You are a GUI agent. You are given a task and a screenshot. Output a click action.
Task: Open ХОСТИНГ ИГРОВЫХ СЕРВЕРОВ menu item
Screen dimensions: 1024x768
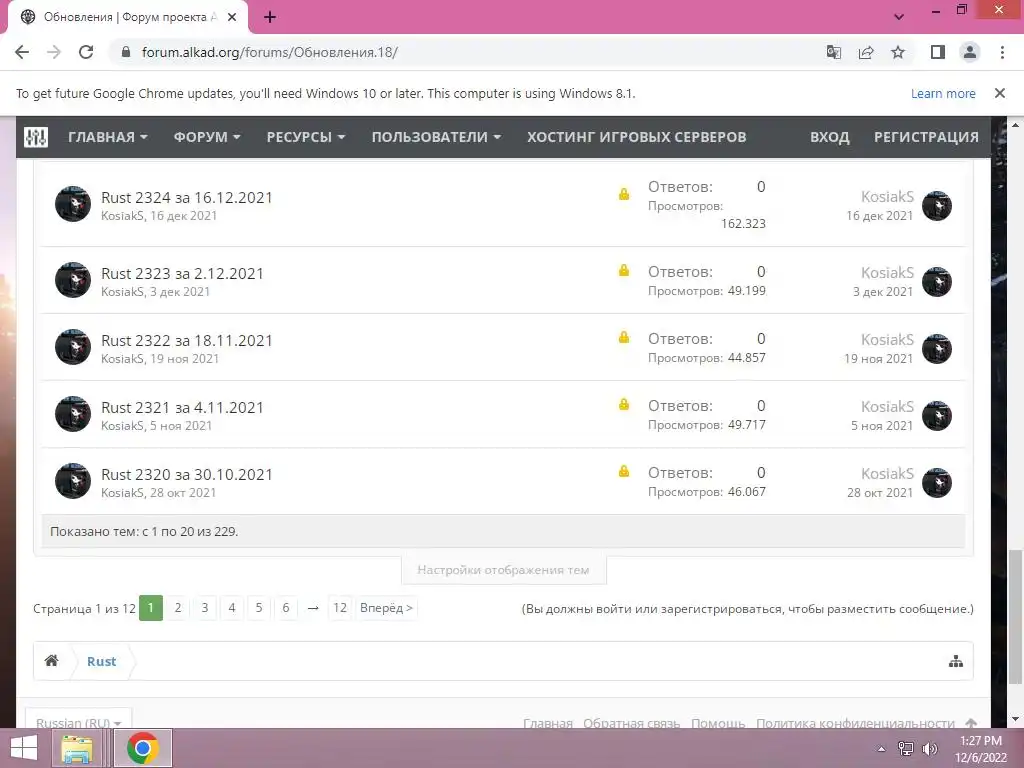pos(637,137)
